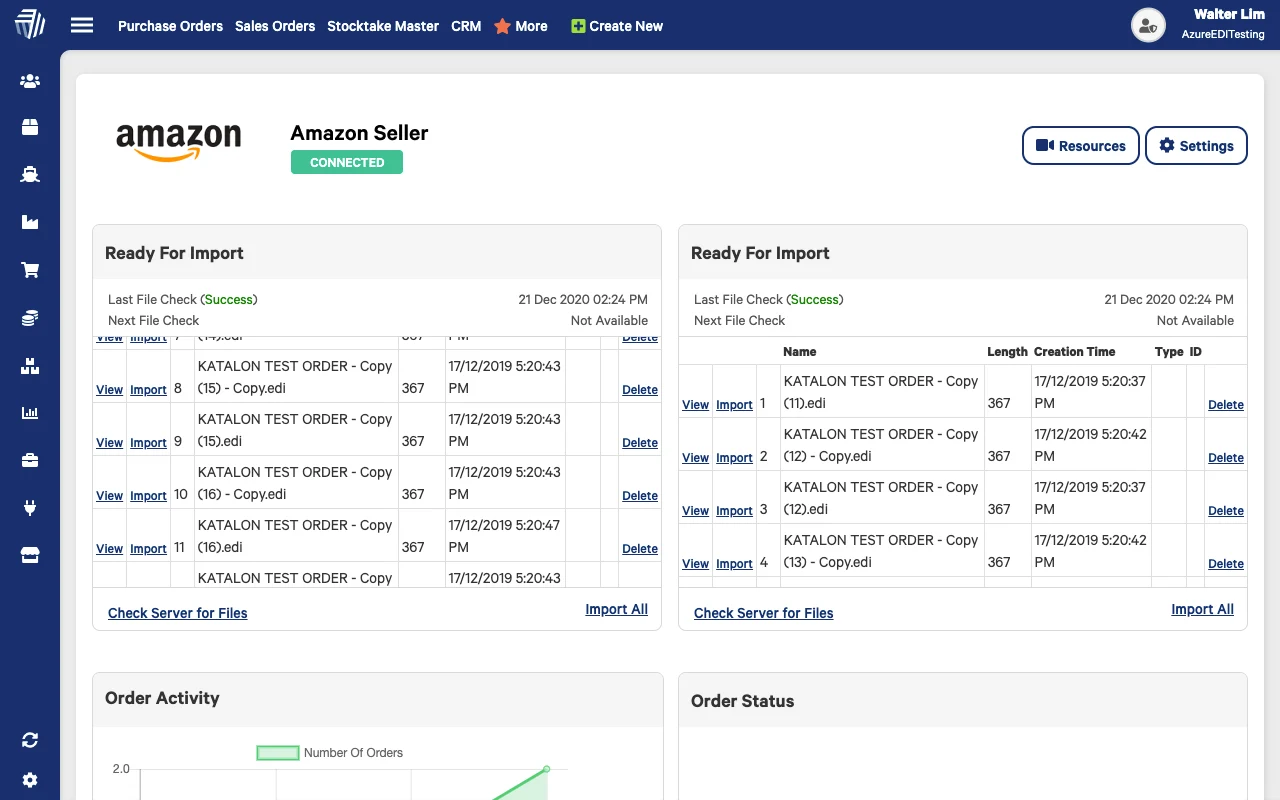
Task: Open the storefront icon in the sidebar
Action: pyautogui.click(x=29, y=555)
